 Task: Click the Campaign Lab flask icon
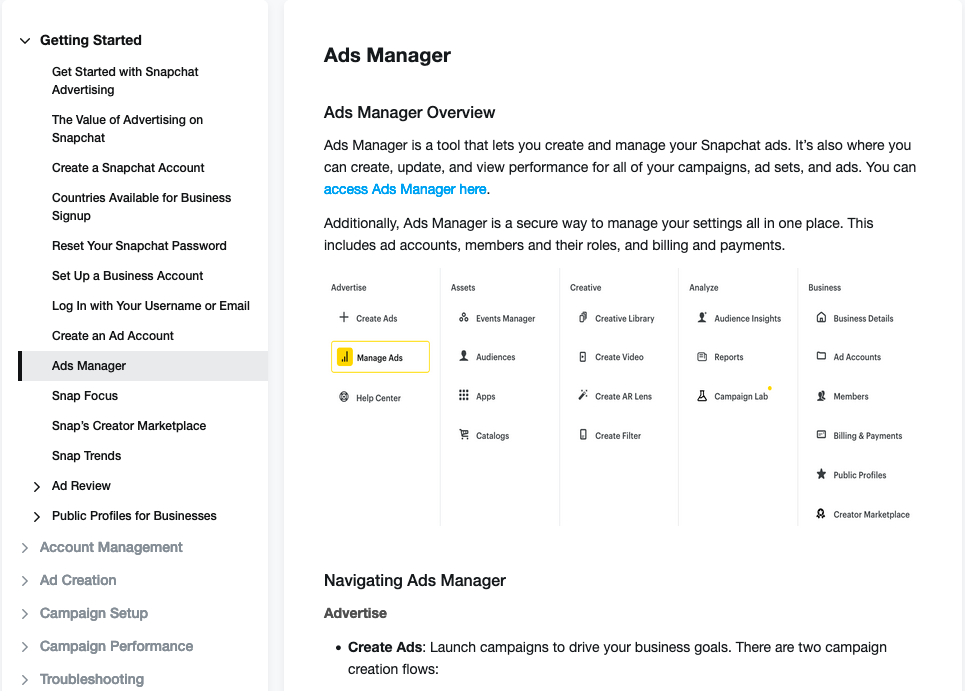click(702, 396)
